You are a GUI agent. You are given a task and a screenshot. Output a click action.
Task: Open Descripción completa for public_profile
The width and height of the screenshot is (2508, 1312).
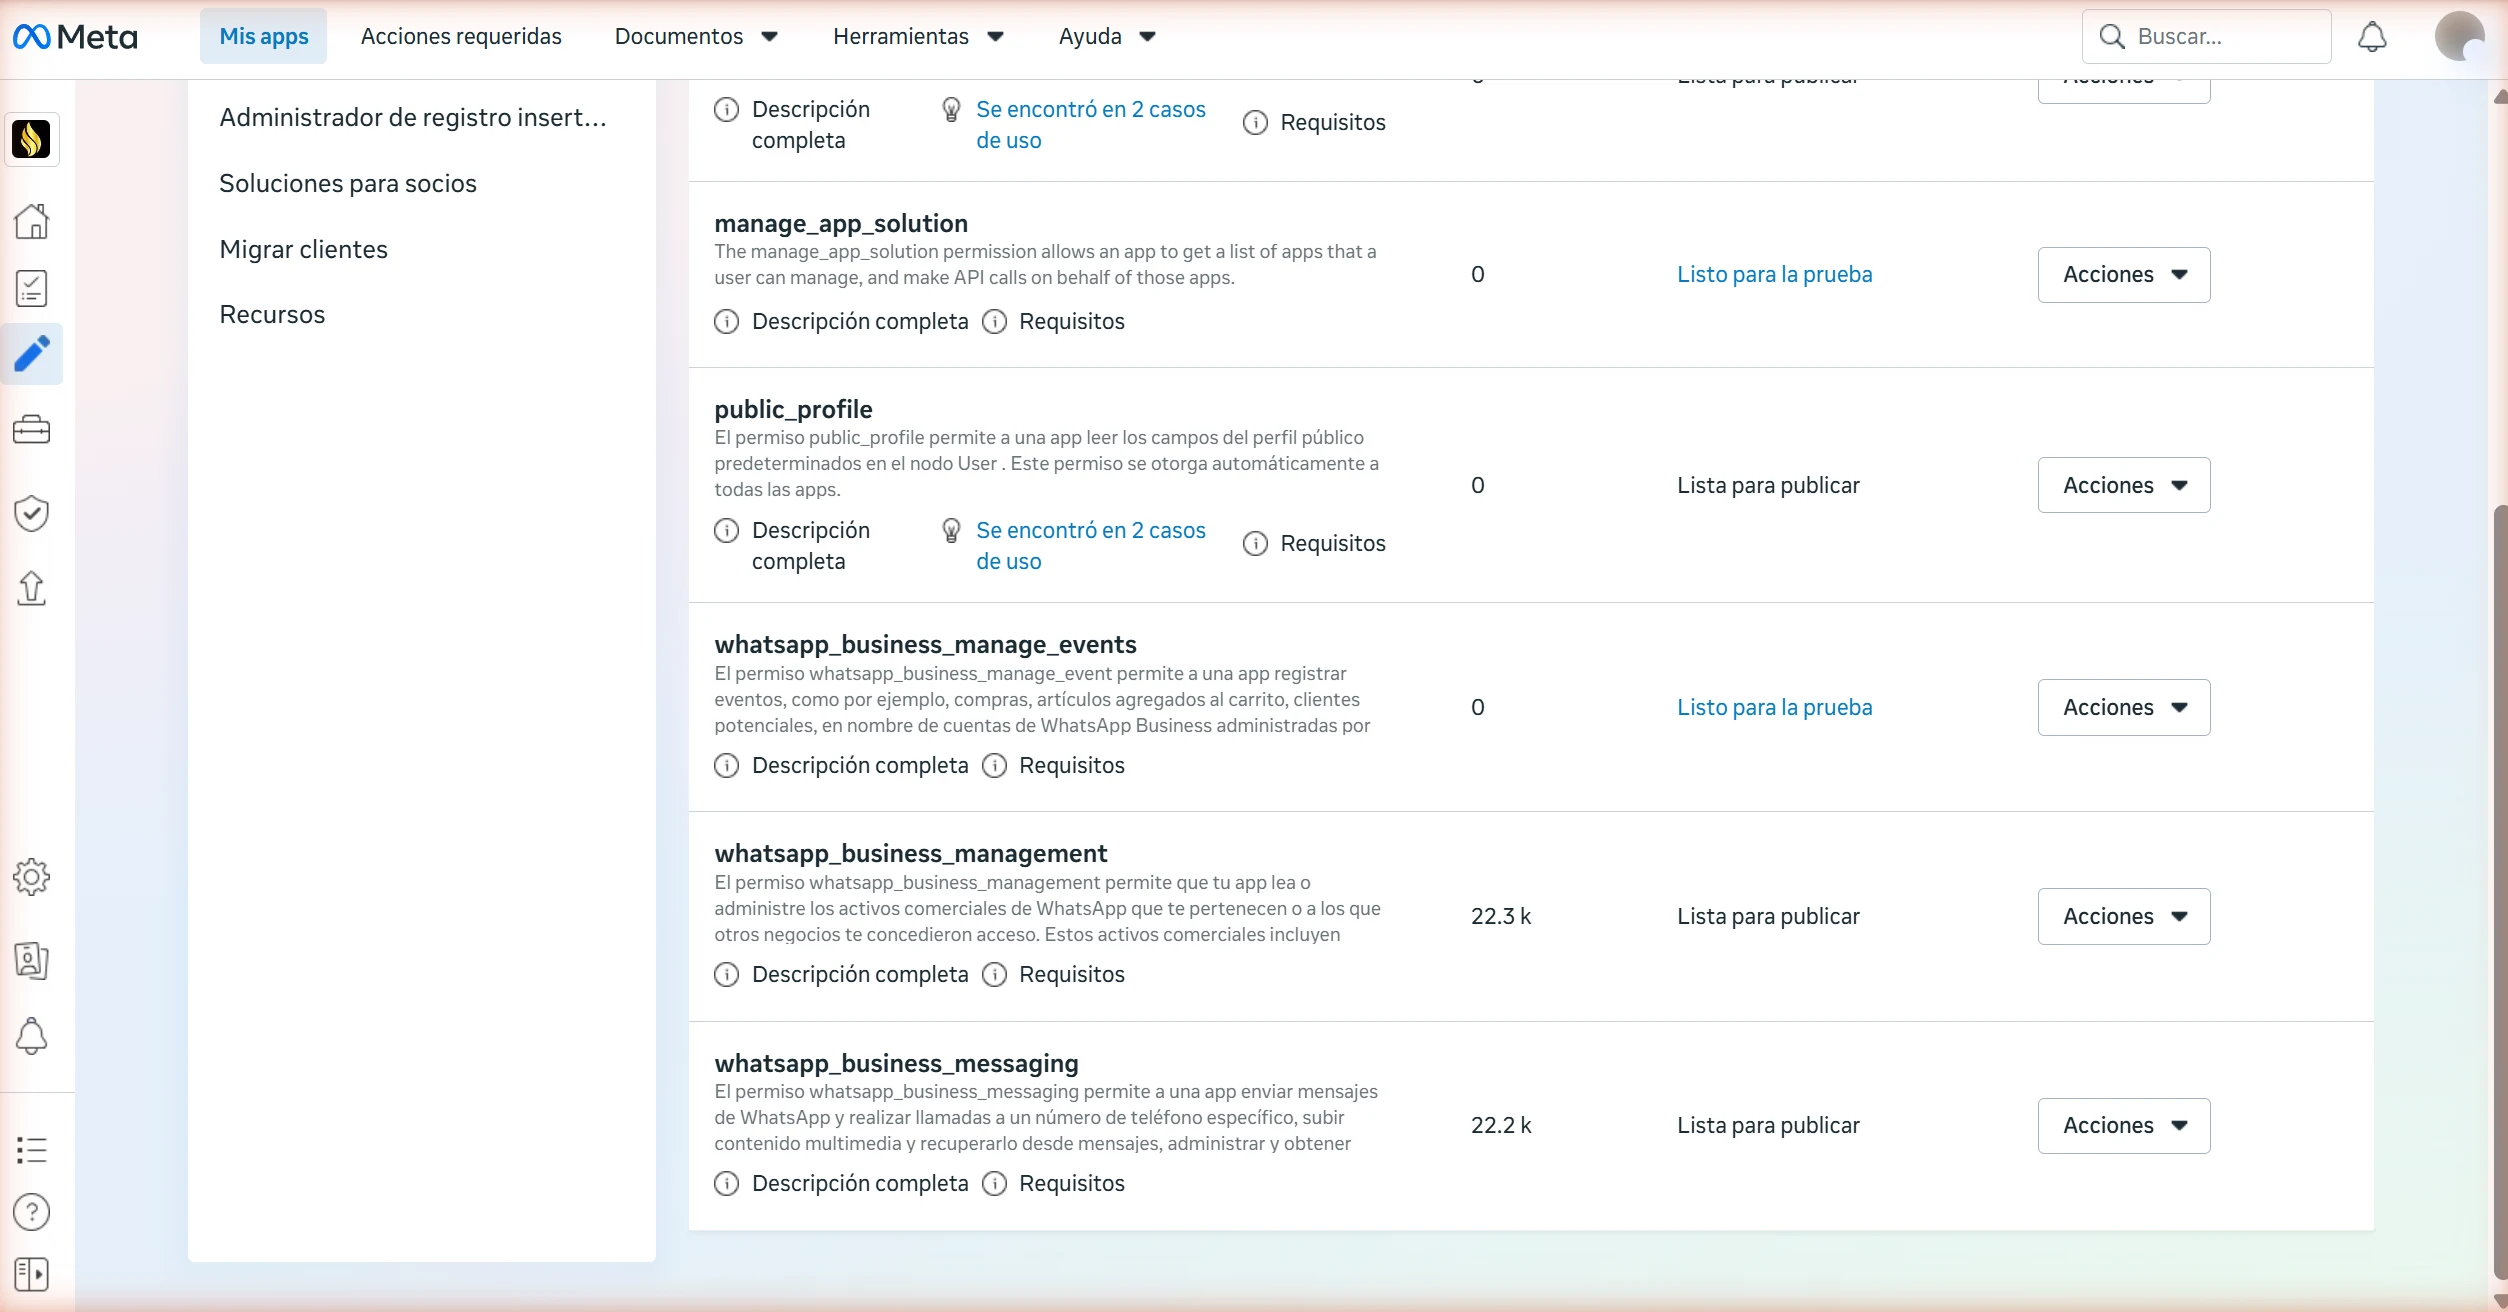811,546
